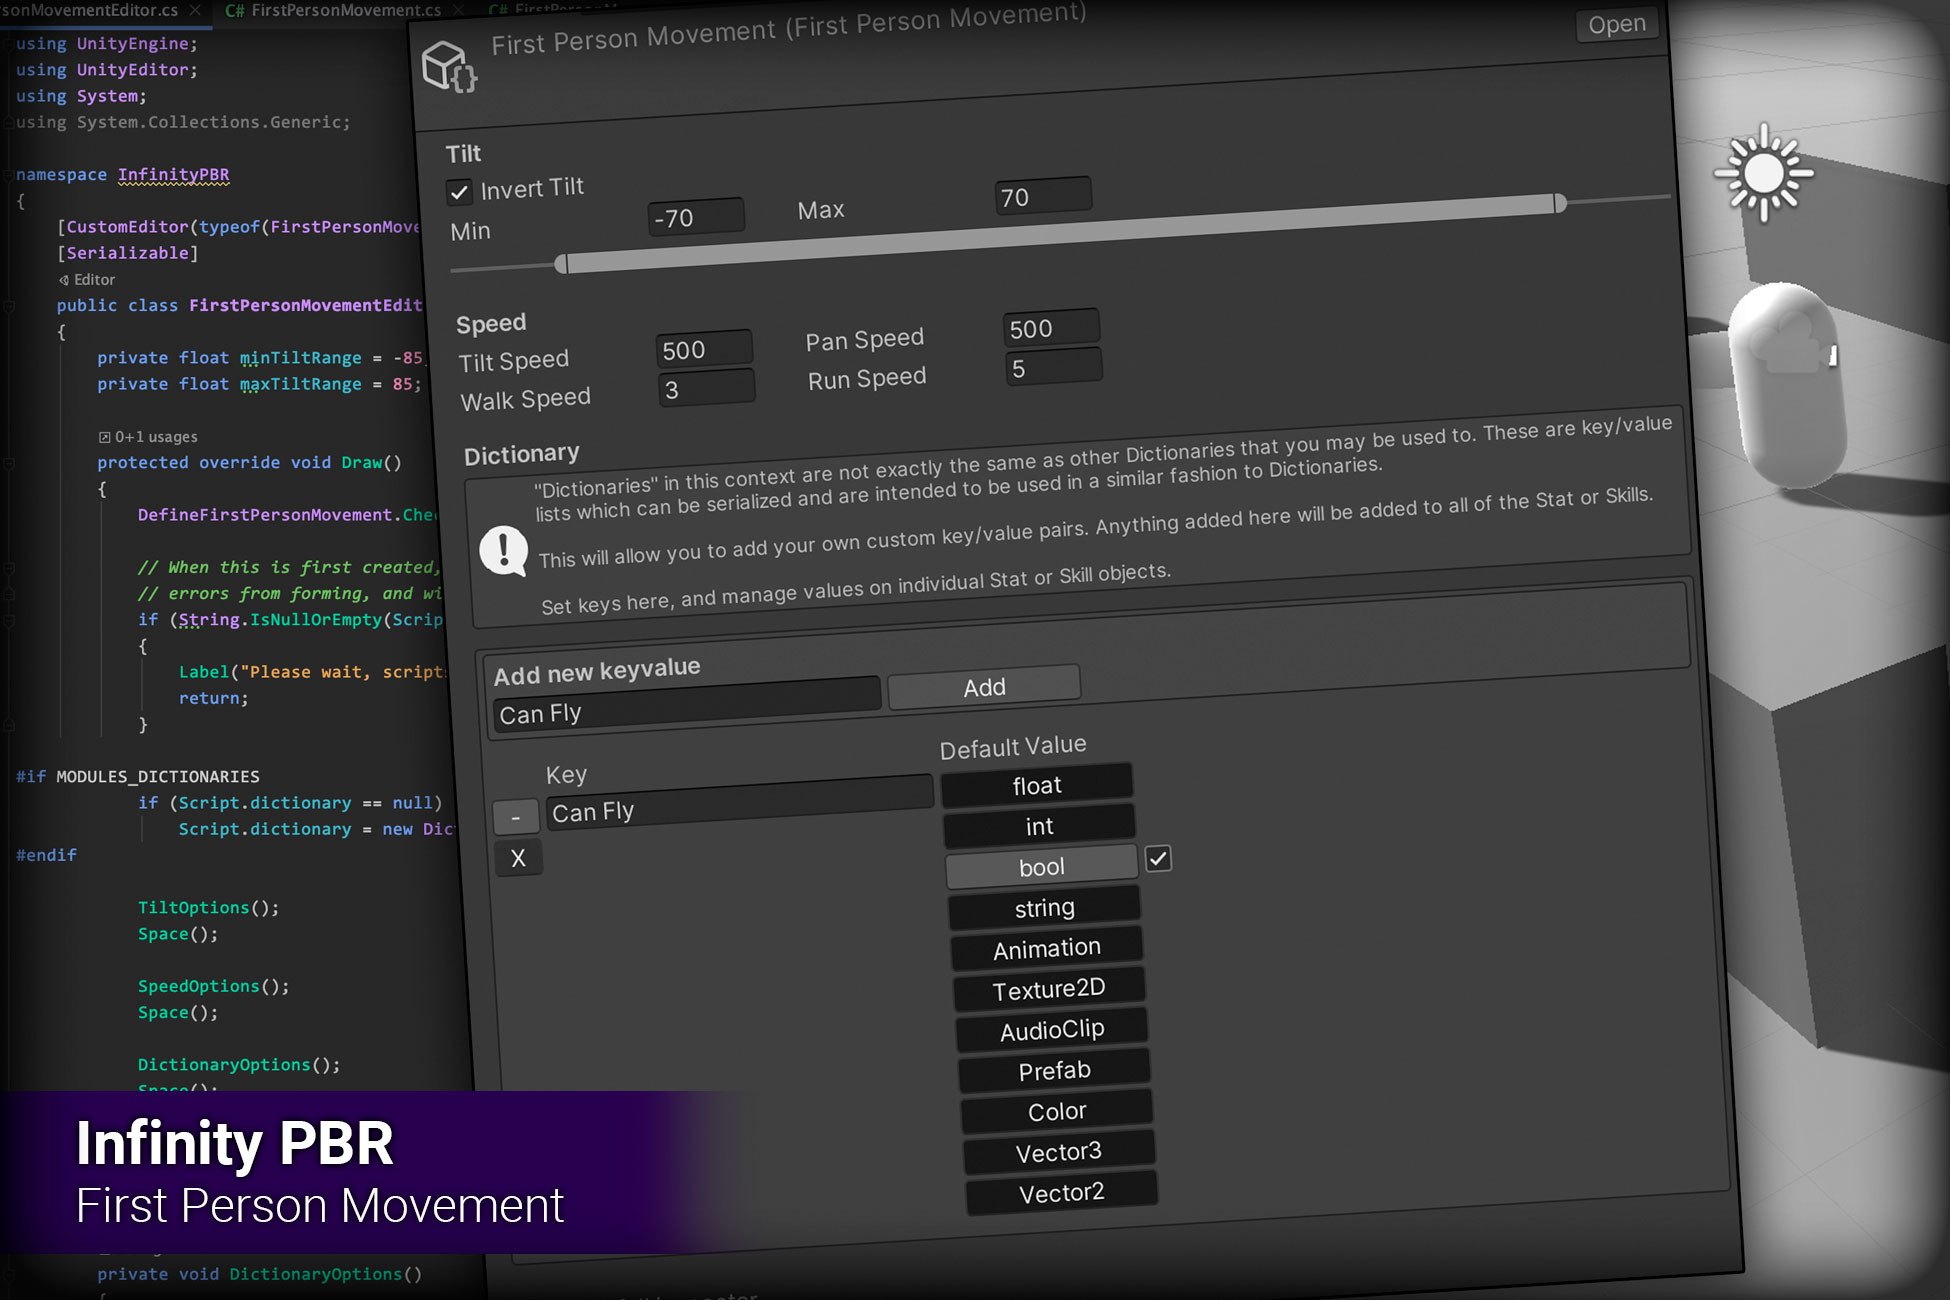The image size is (1950, 1300).
Task: Click the 'return;' statement in code
Action: pyautogui.click(x=213, y=698)
